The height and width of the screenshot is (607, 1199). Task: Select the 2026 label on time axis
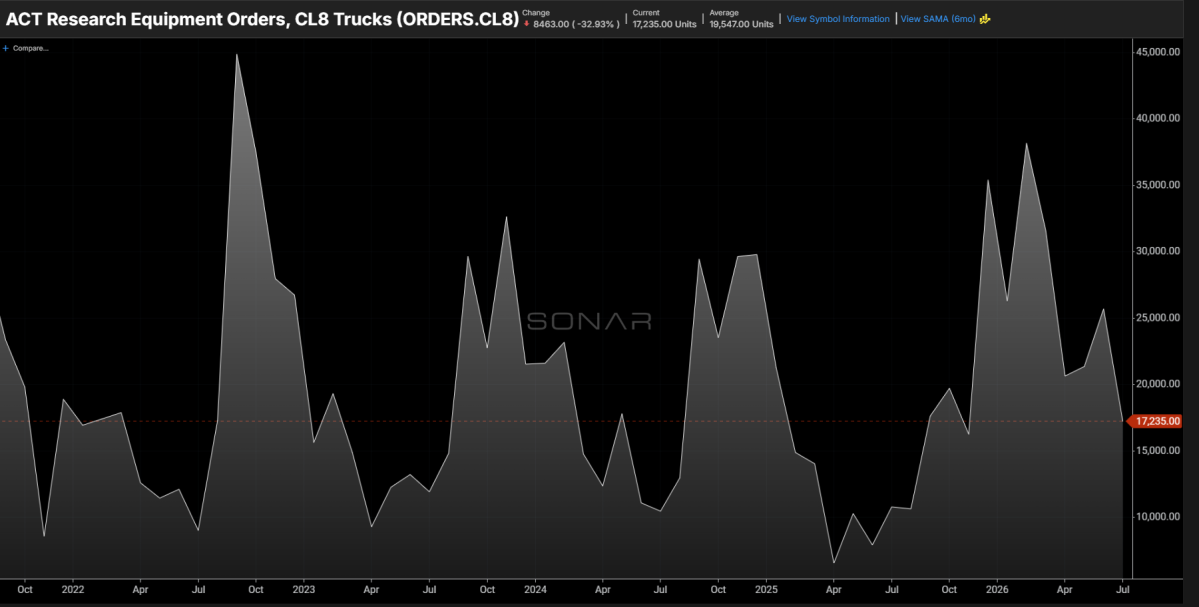(x=997, y=590)
